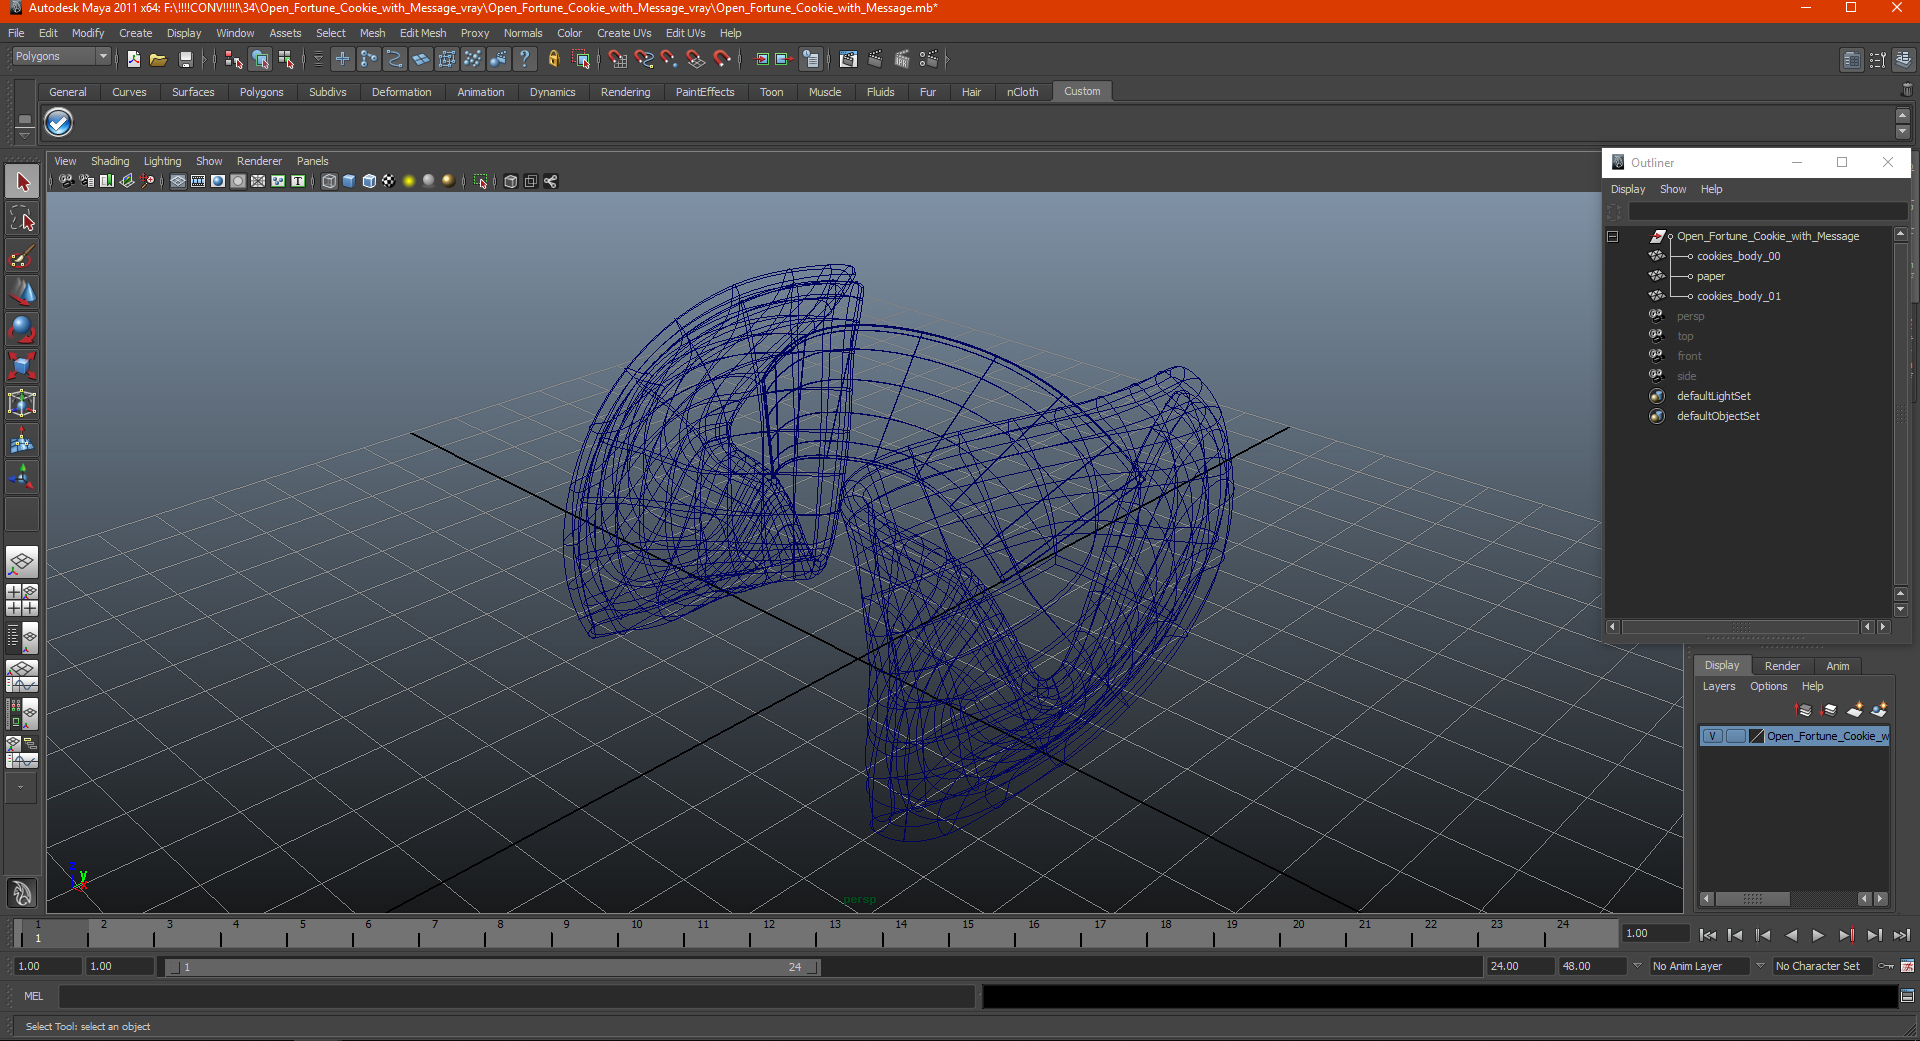
Task: Play animation forwards
Action: (x=1818, y=935)
